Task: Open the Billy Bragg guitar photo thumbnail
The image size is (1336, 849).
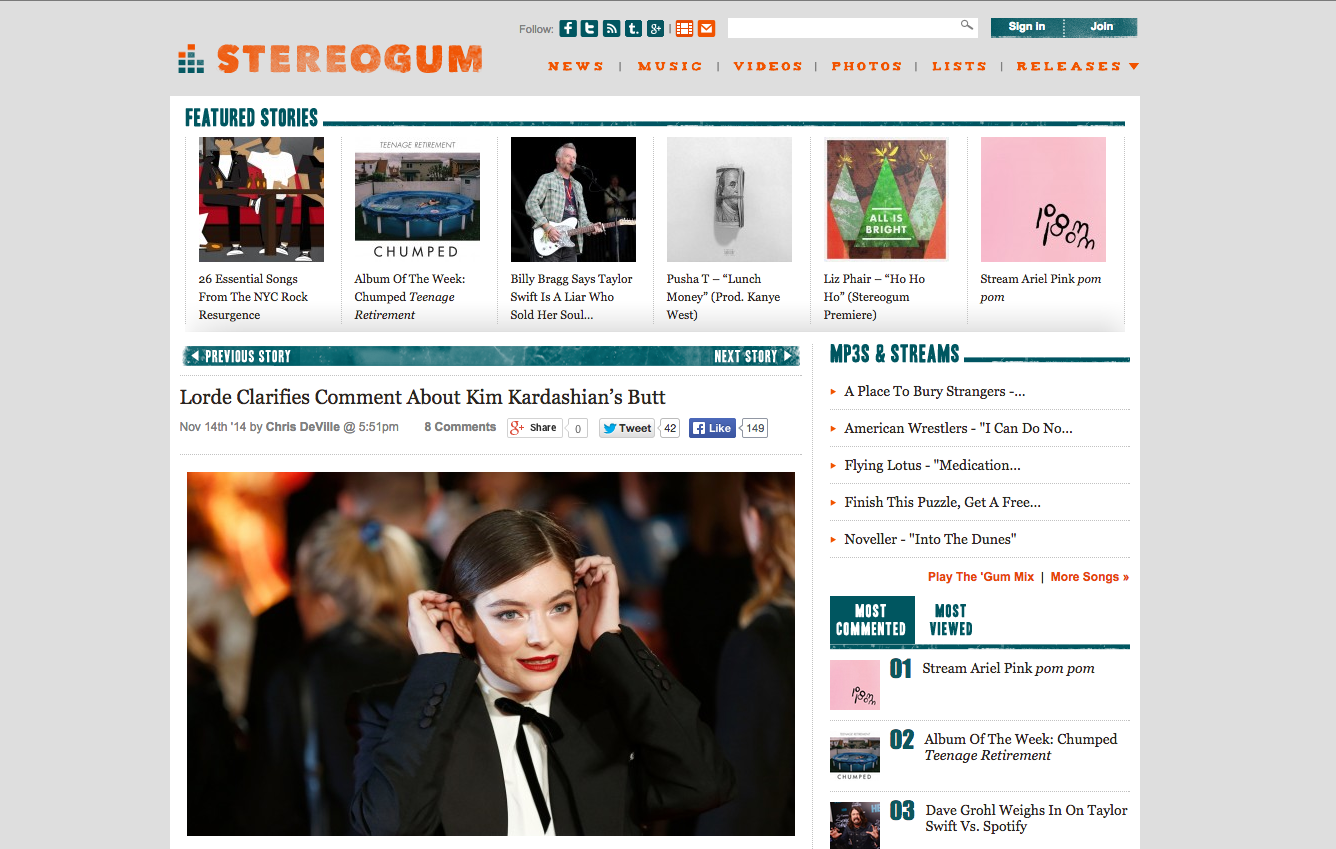Action: (573, 199)
